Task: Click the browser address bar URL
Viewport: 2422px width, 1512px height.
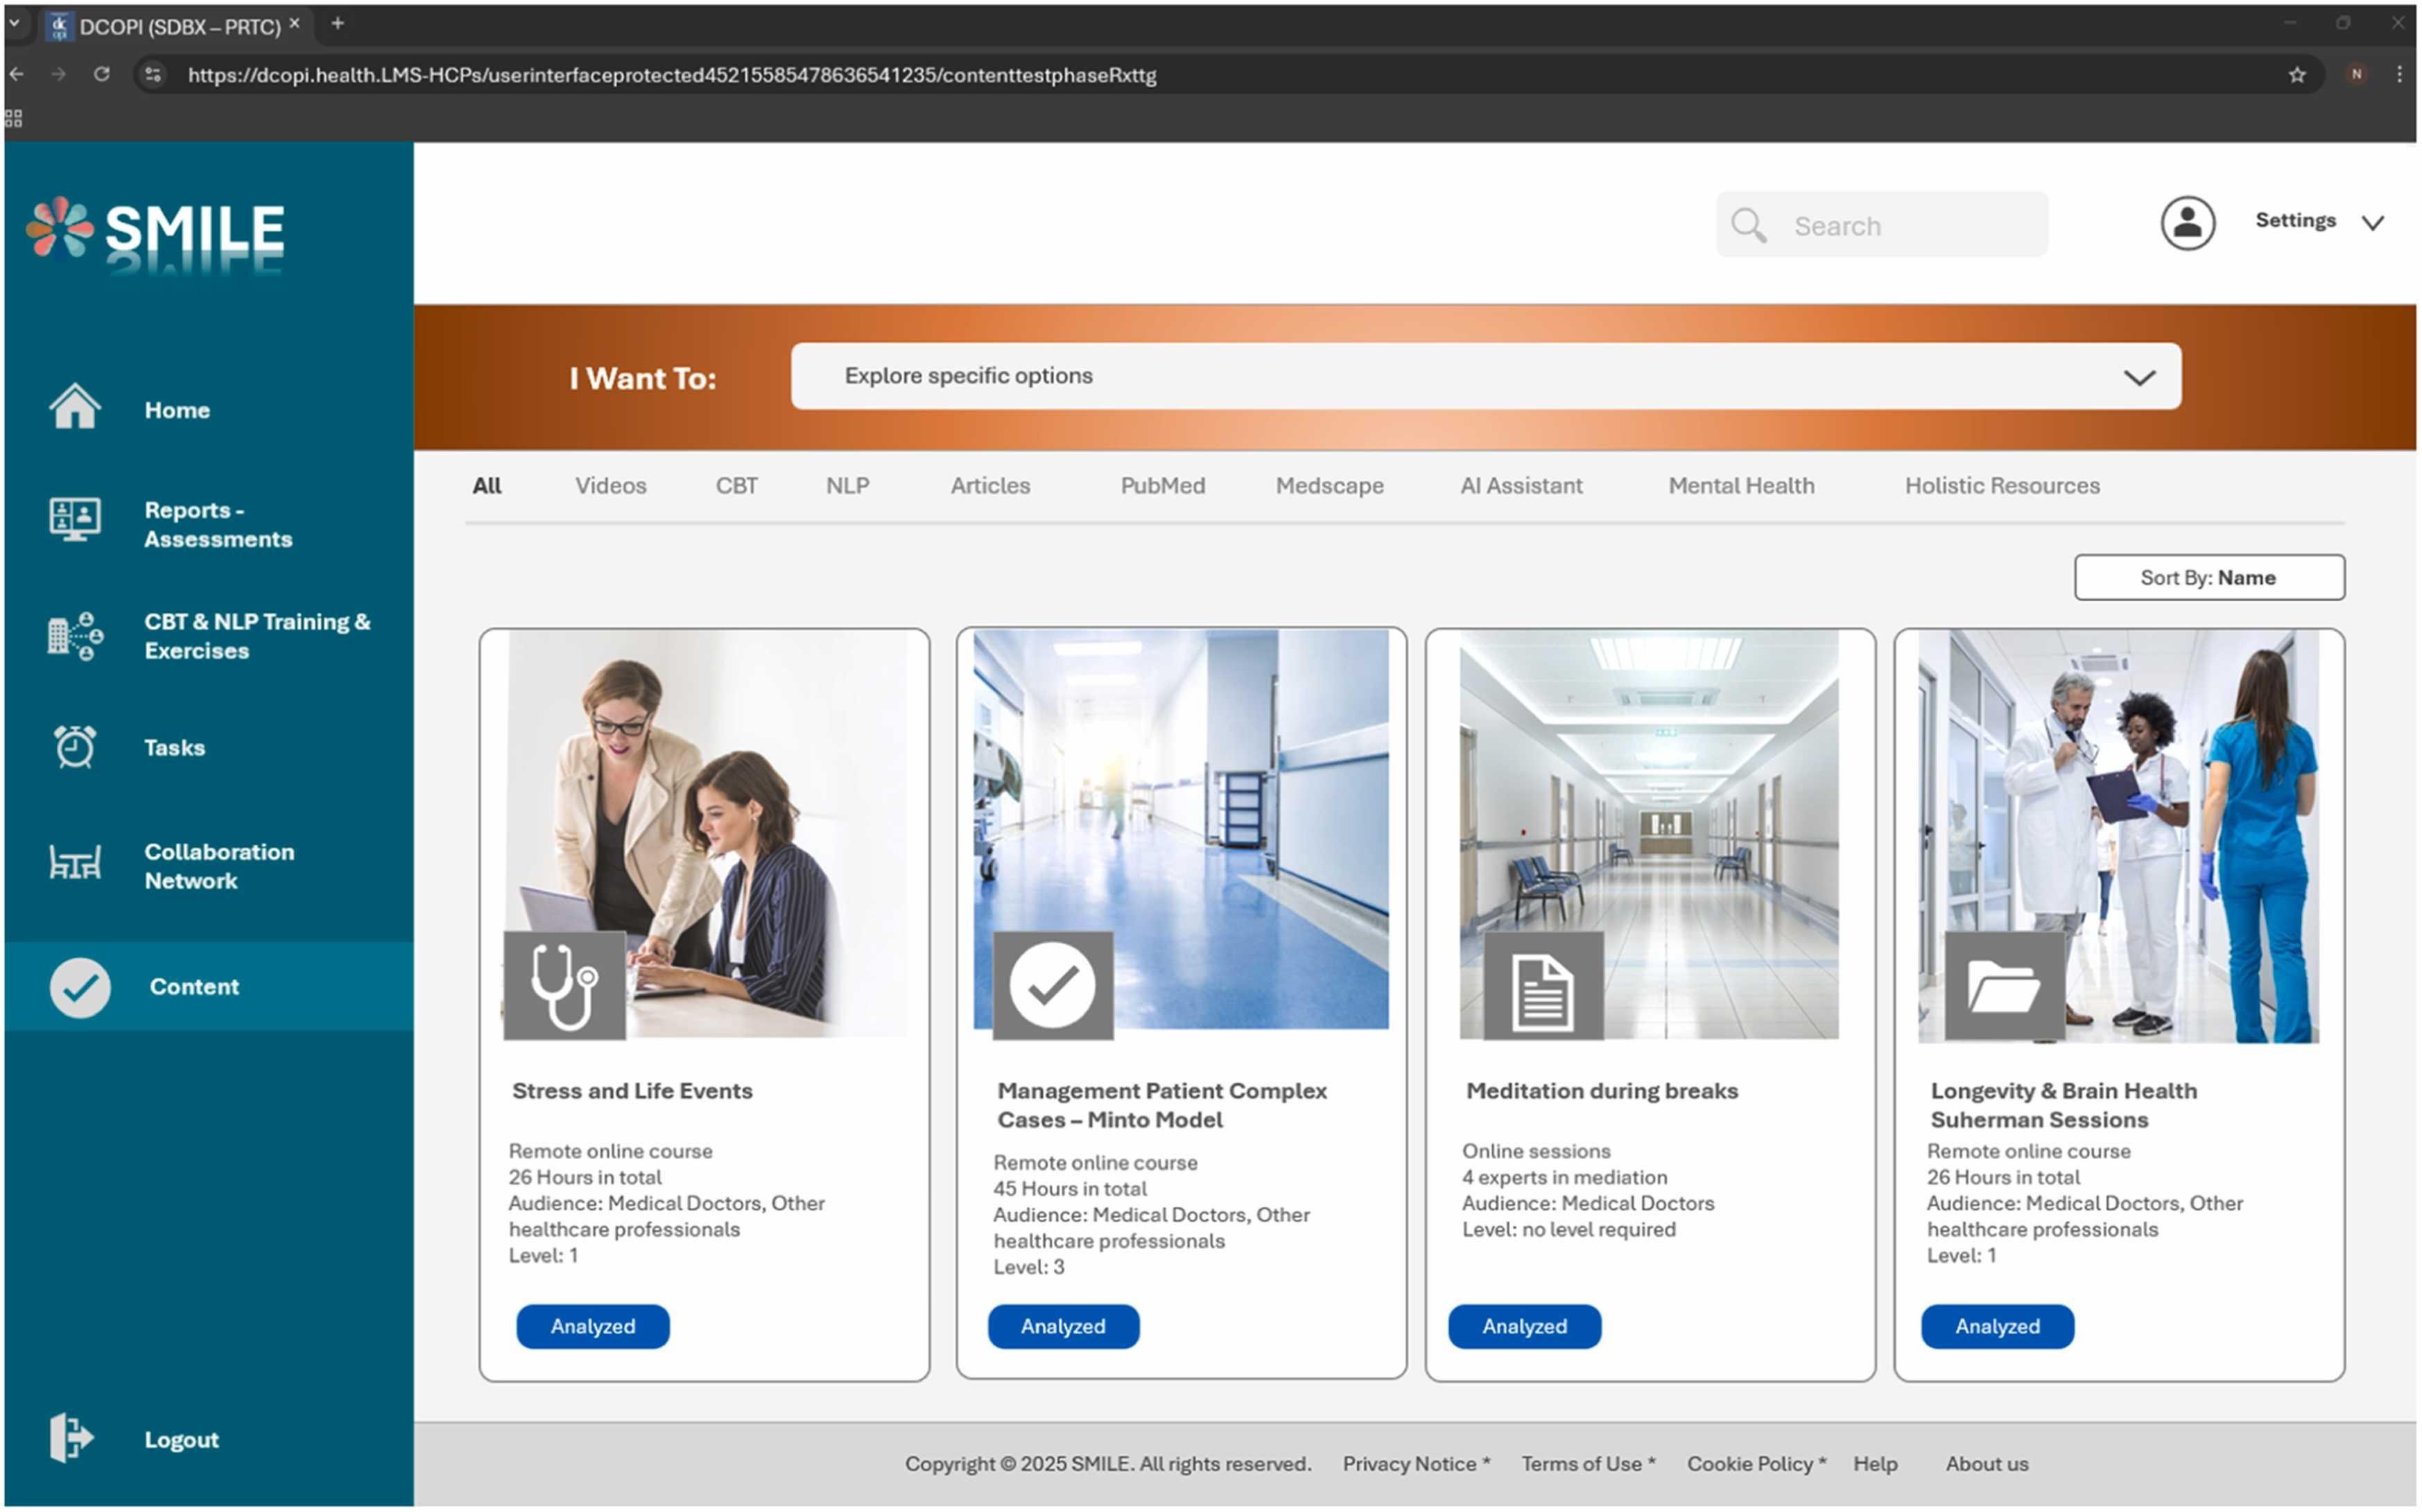Action: pyautogui.click(x=672, y=75)
